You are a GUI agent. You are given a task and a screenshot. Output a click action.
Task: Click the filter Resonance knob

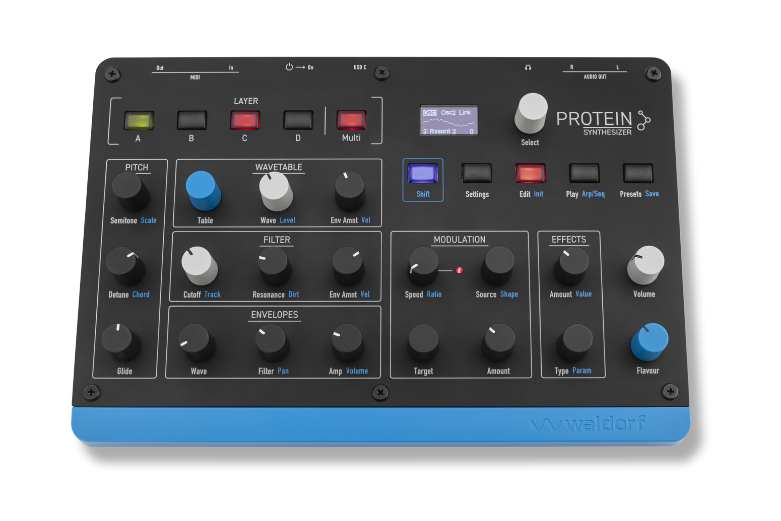[x=273, y=265]
